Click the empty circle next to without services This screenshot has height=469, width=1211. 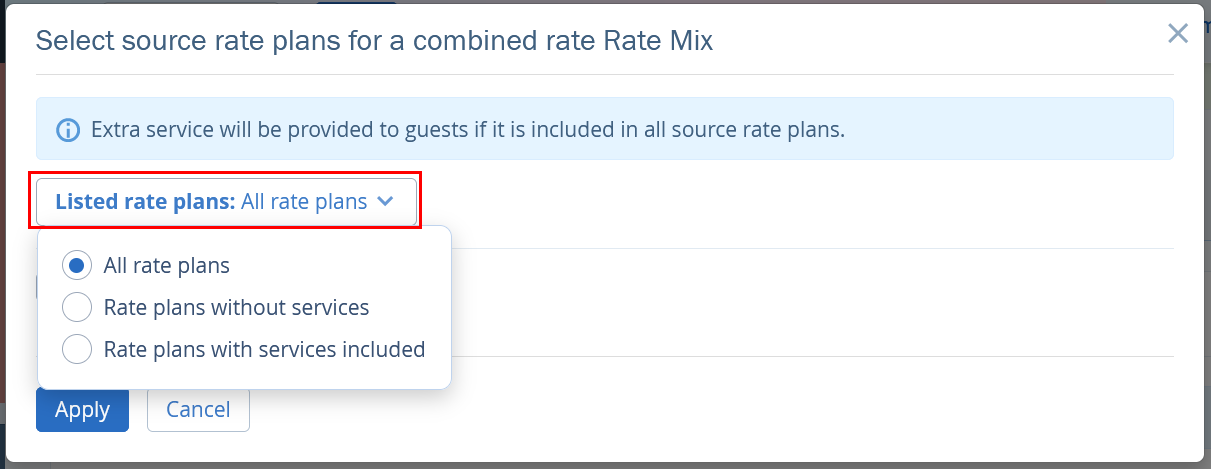tap(77, 308)
